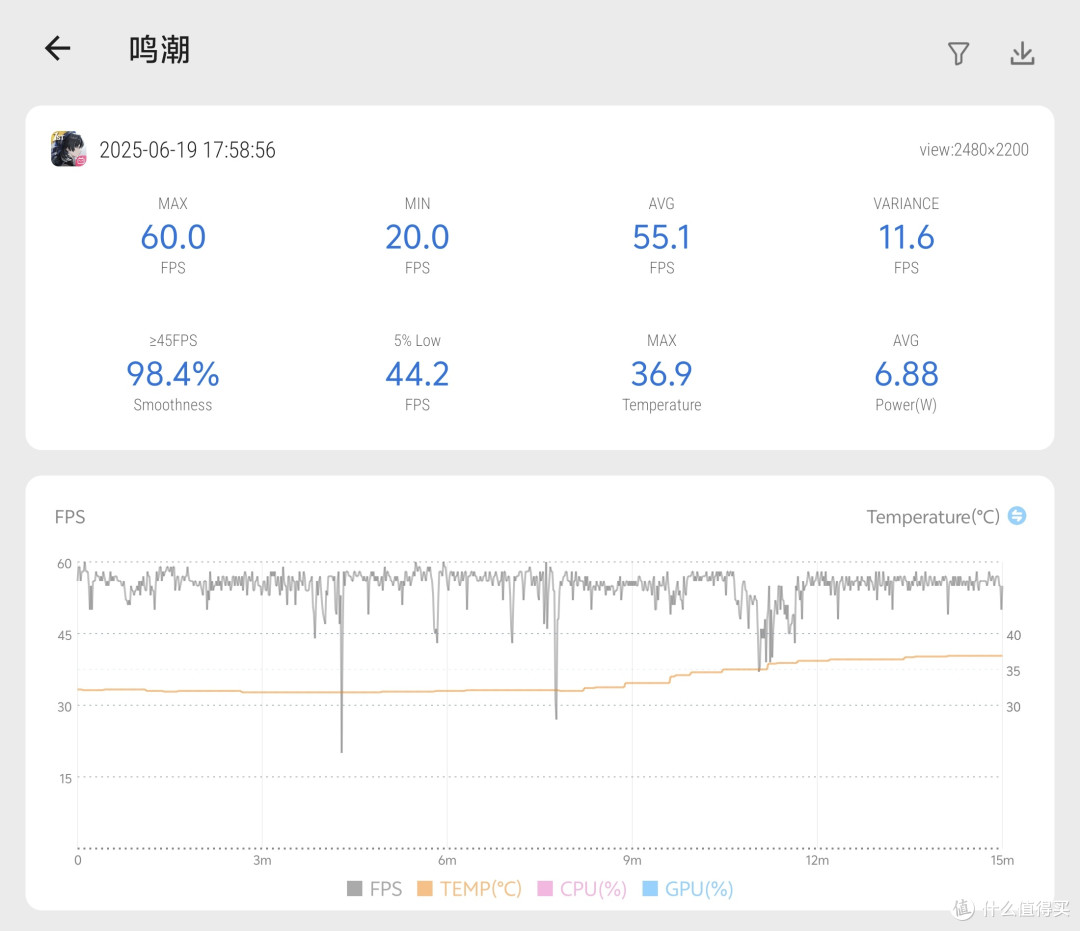
Task: Click the MAX FPS value 60.0
Action: (x=173, y=237)
